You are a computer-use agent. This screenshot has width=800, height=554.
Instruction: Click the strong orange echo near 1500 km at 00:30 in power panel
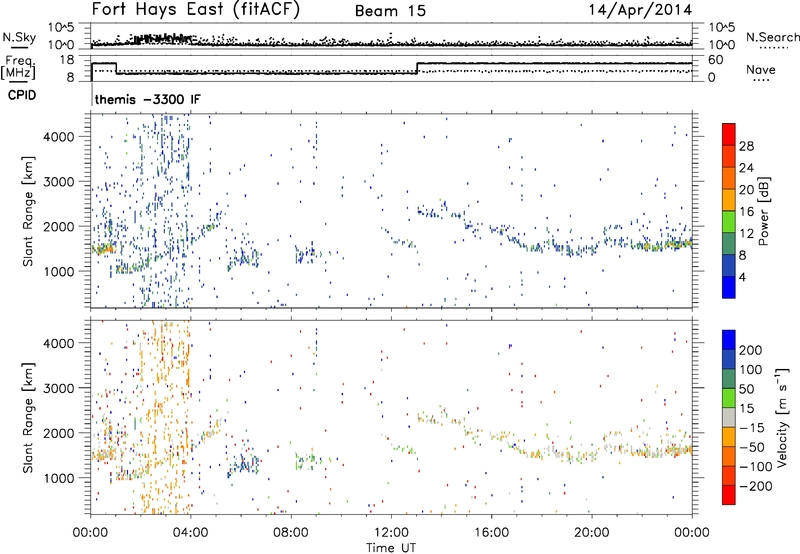tap(104, 249)
